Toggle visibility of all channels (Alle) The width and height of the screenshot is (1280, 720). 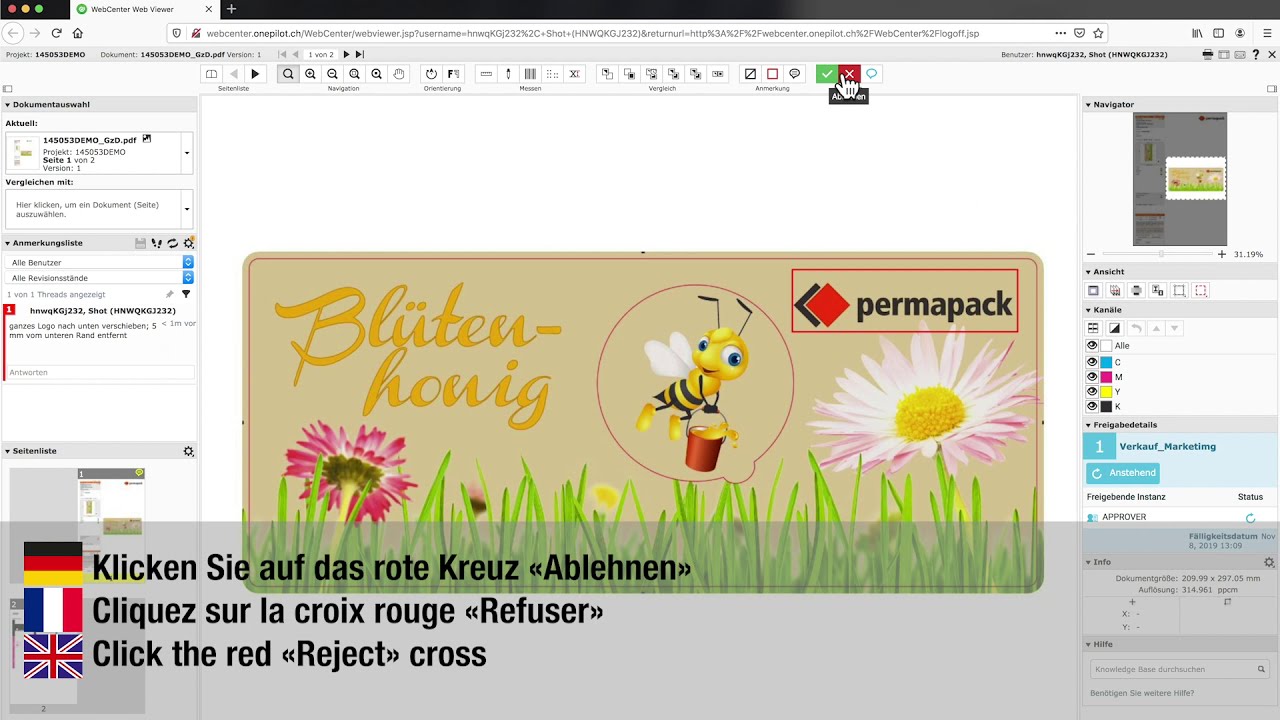pyautogui.click(x=1092, y=345)
